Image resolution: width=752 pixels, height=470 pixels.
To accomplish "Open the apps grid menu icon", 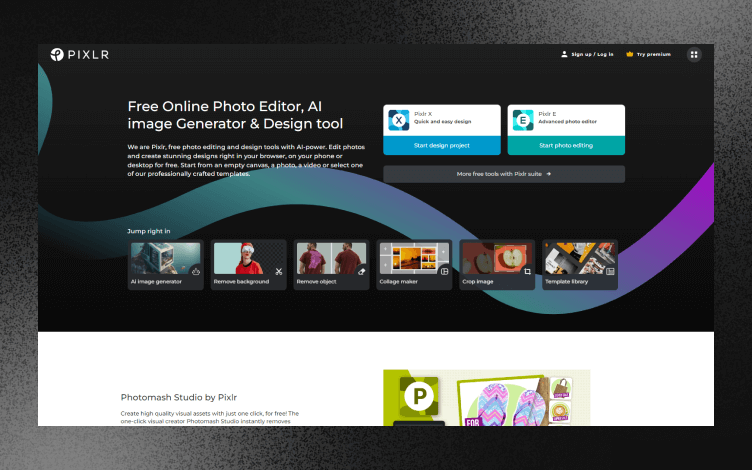I will [693, 55].
